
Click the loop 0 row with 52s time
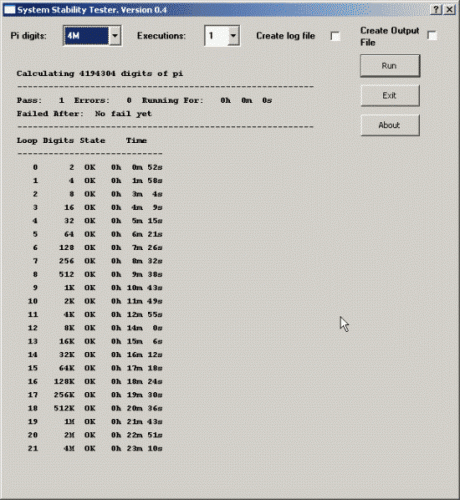tap(97, 167)
